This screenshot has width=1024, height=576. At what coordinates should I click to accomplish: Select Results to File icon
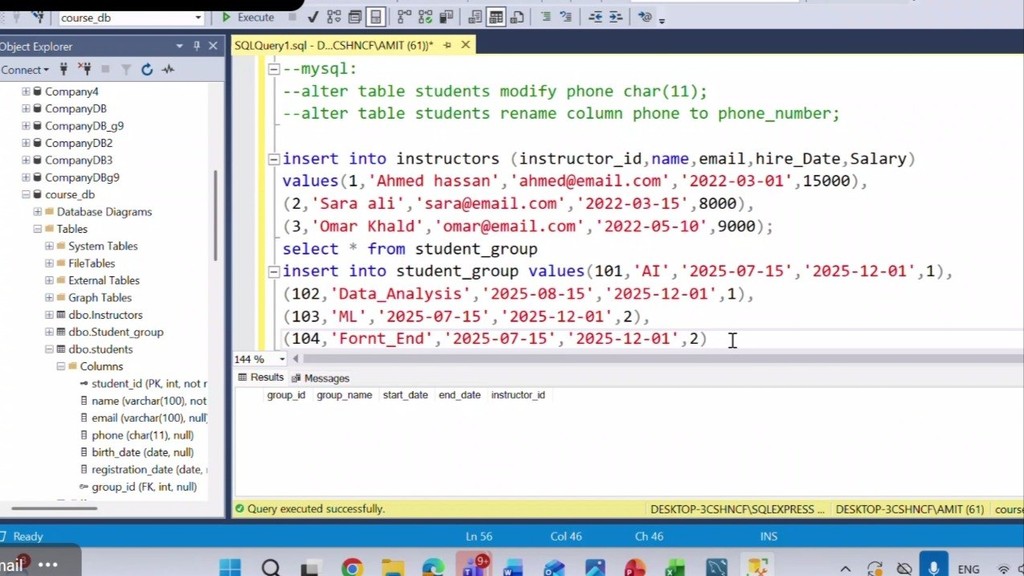tap(517, 18)
